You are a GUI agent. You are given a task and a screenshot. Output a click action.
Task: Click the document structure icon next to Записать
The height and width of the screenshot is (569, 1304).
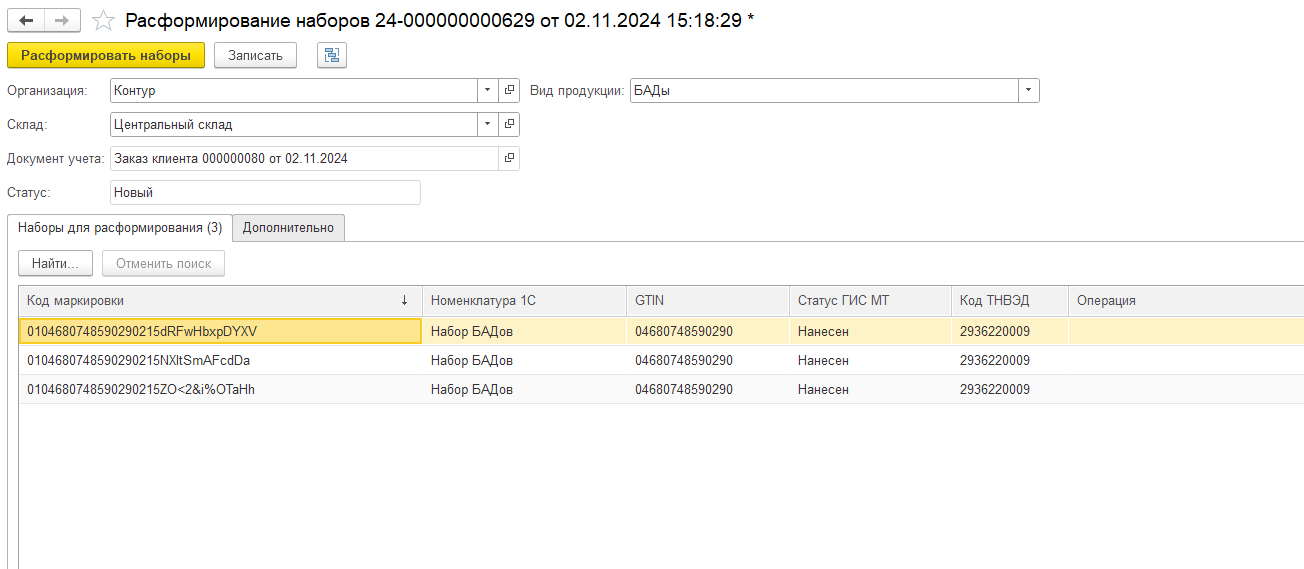[331, 56]
